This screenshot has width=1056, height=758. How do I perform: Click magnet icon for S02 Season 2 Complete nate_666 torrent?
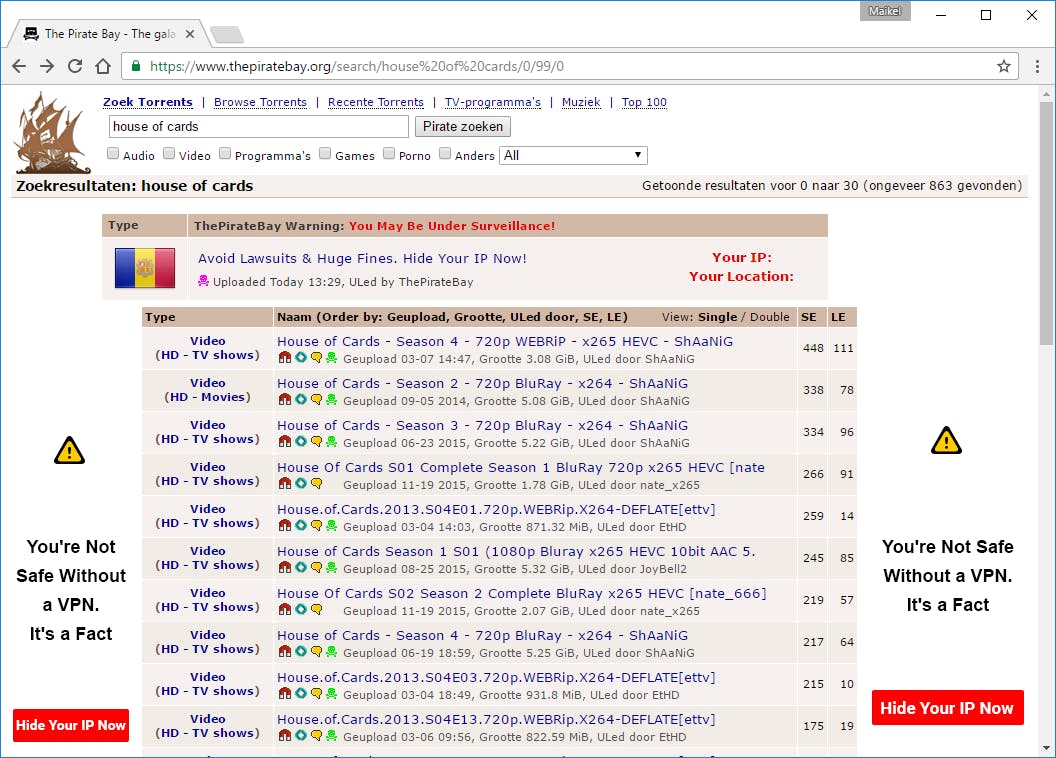285,610
